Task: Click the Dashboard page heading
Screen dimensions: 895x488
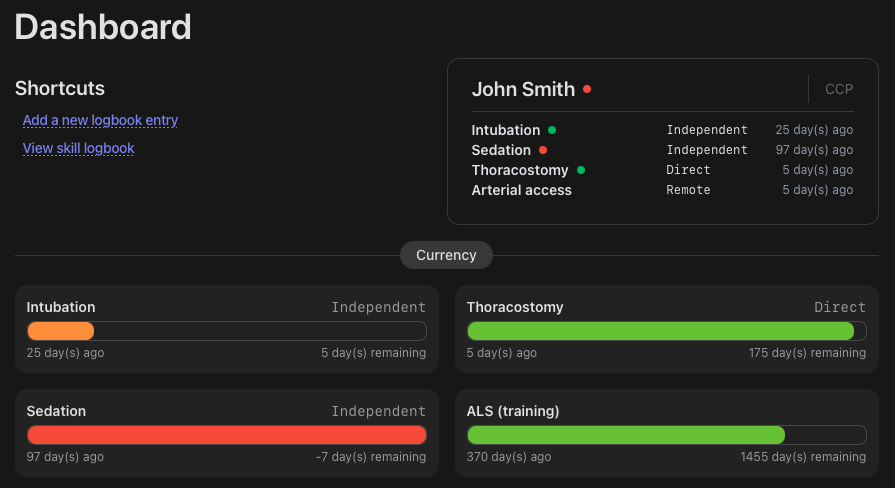Action: point(103,27)
